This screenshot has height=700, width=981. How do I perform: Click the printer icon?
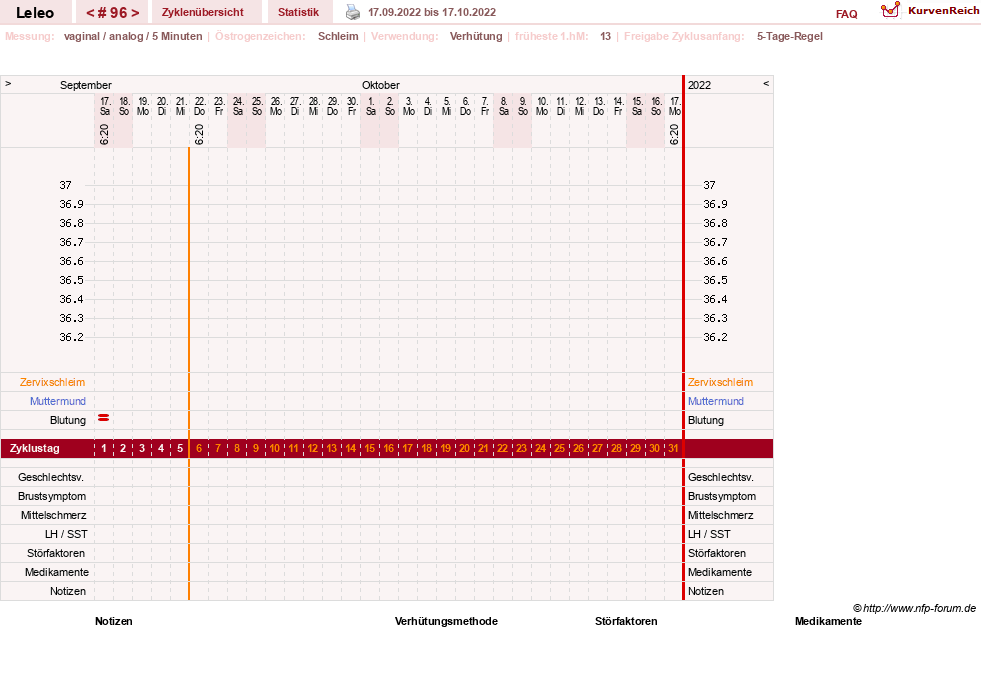353,12
